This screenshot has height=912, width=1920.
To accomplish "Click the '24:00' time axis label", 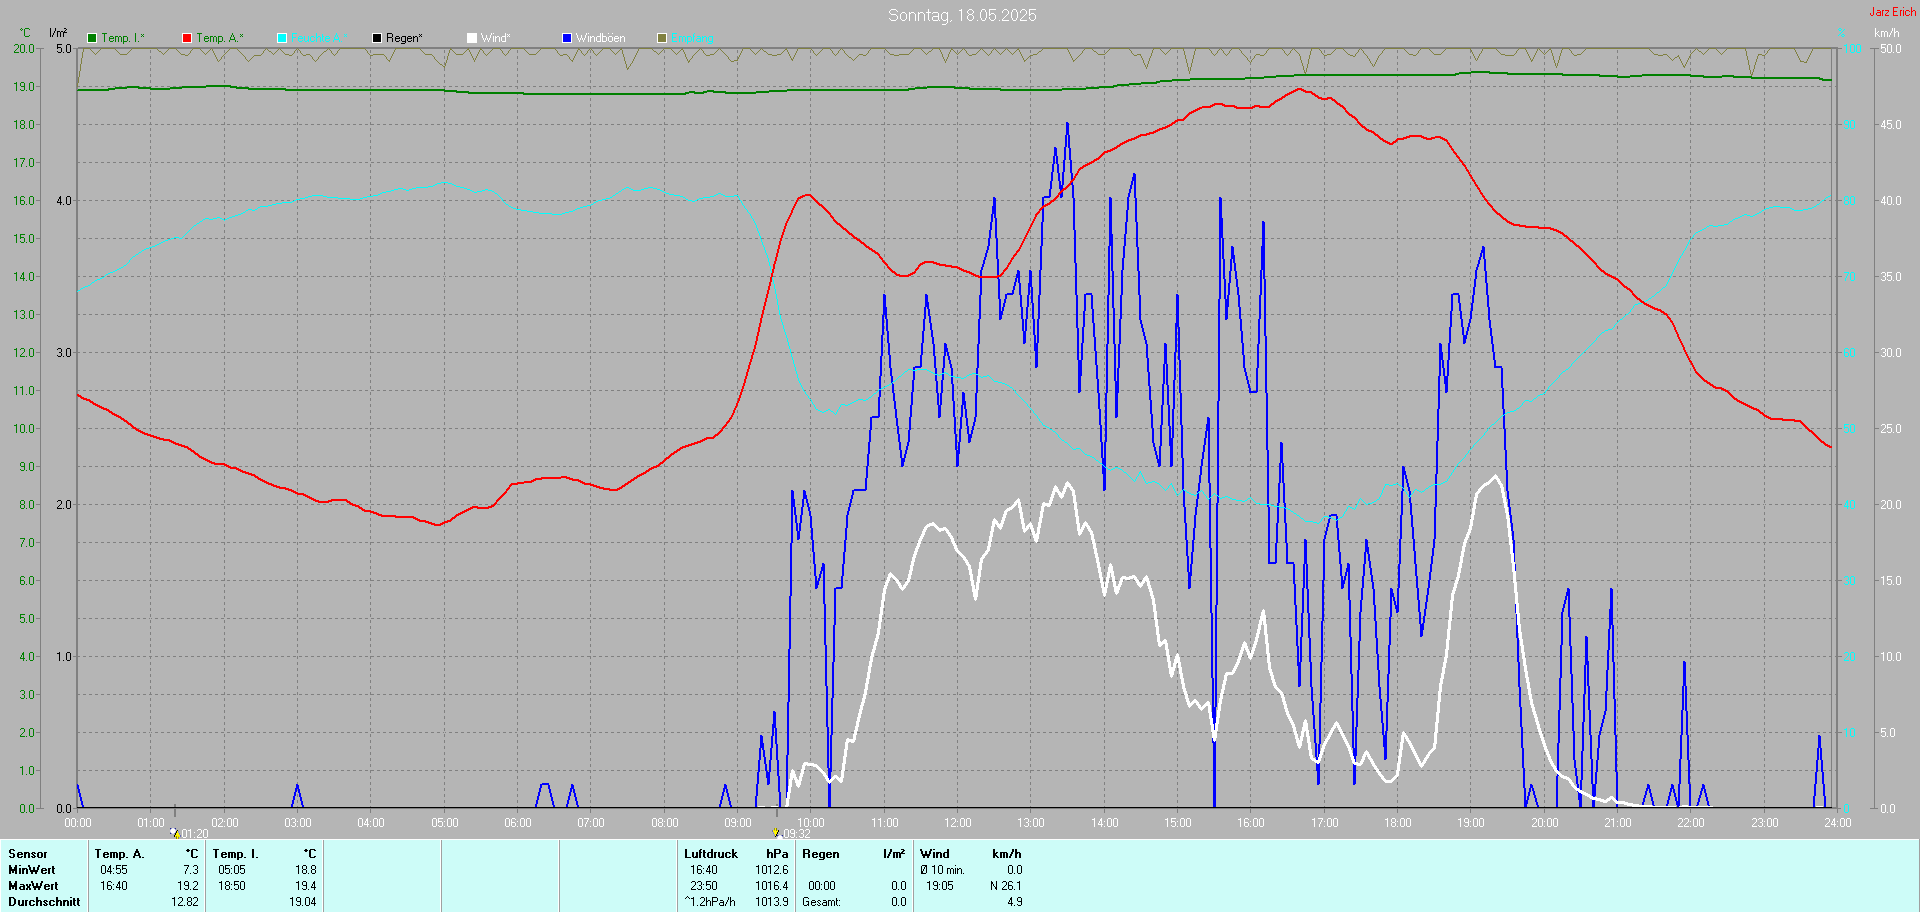I will tap(1838, 823).
